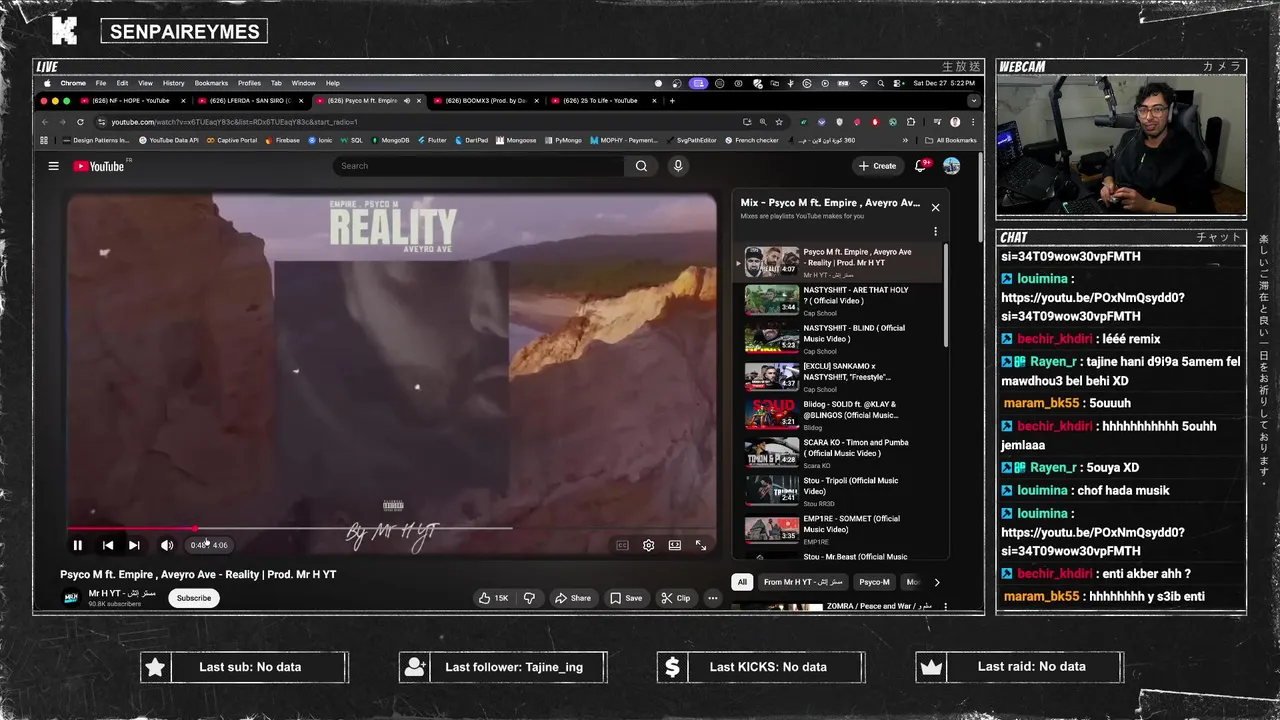Open the MongoDB bookmark
Image resolution: width=1280 pixels, height=720 pixels.
[390, 141]
